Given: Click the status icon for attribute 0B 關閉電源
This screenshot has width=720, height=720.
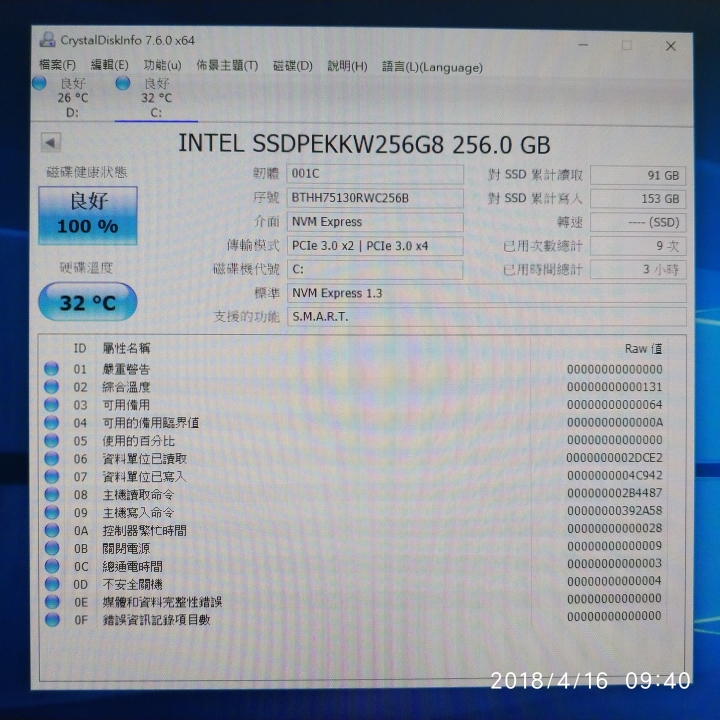Looking at the screenshot, I should point(52,548).
